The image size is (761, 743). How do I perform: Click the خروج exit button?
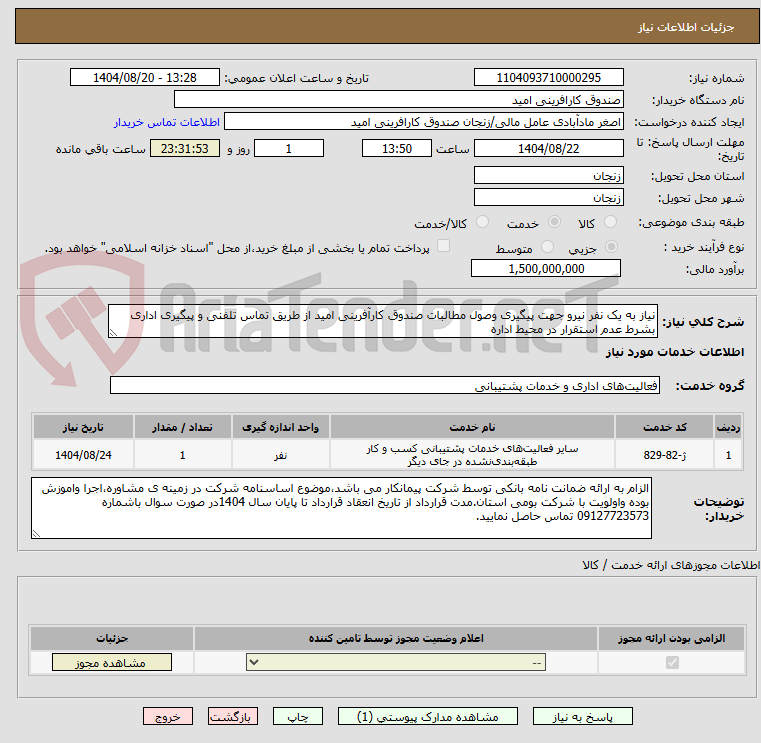pyautogui.click(x=167, y=716)
